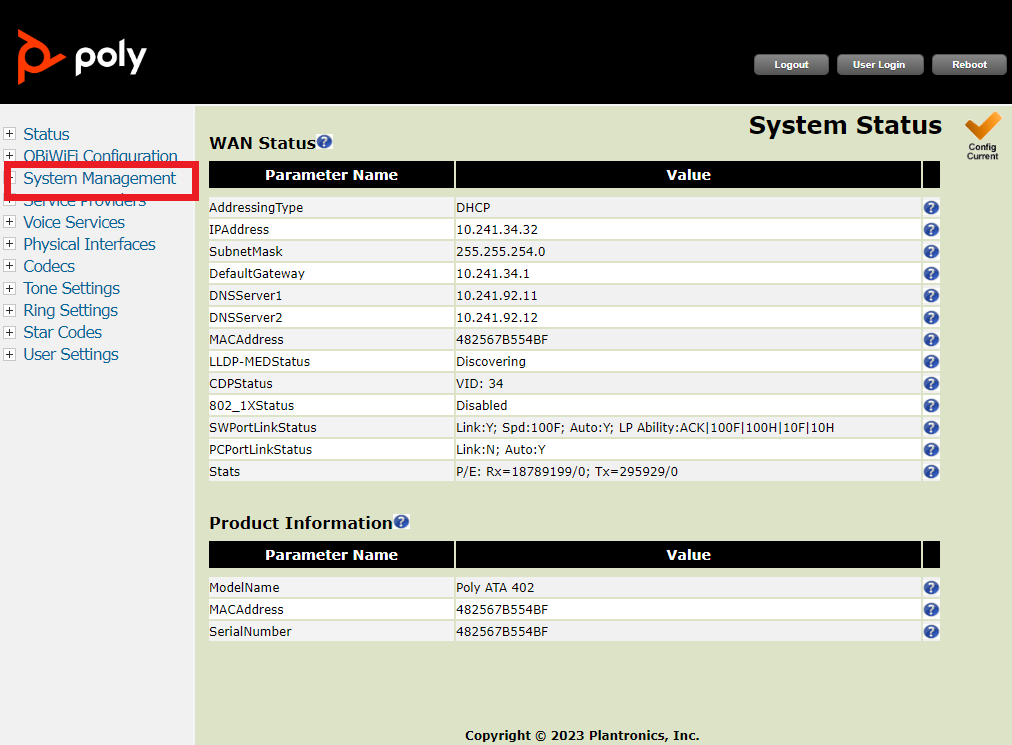Select the VID: 34 value
Screen dimensions: 1012x745
480,383
